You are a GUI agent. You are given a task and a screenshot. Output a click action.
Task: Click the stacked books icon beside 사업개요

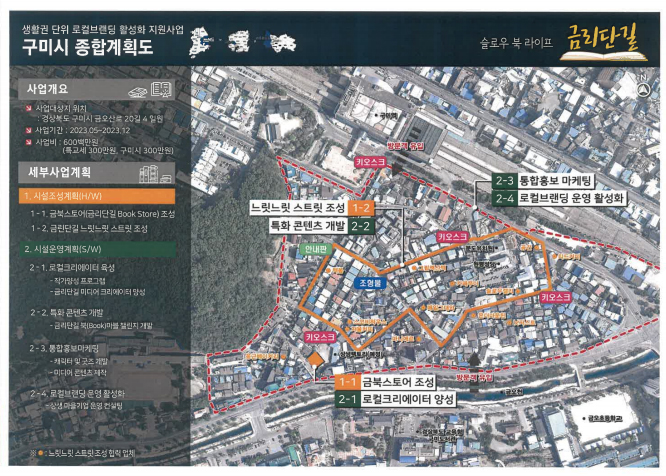pyautogui.click(x=138, y=91)
